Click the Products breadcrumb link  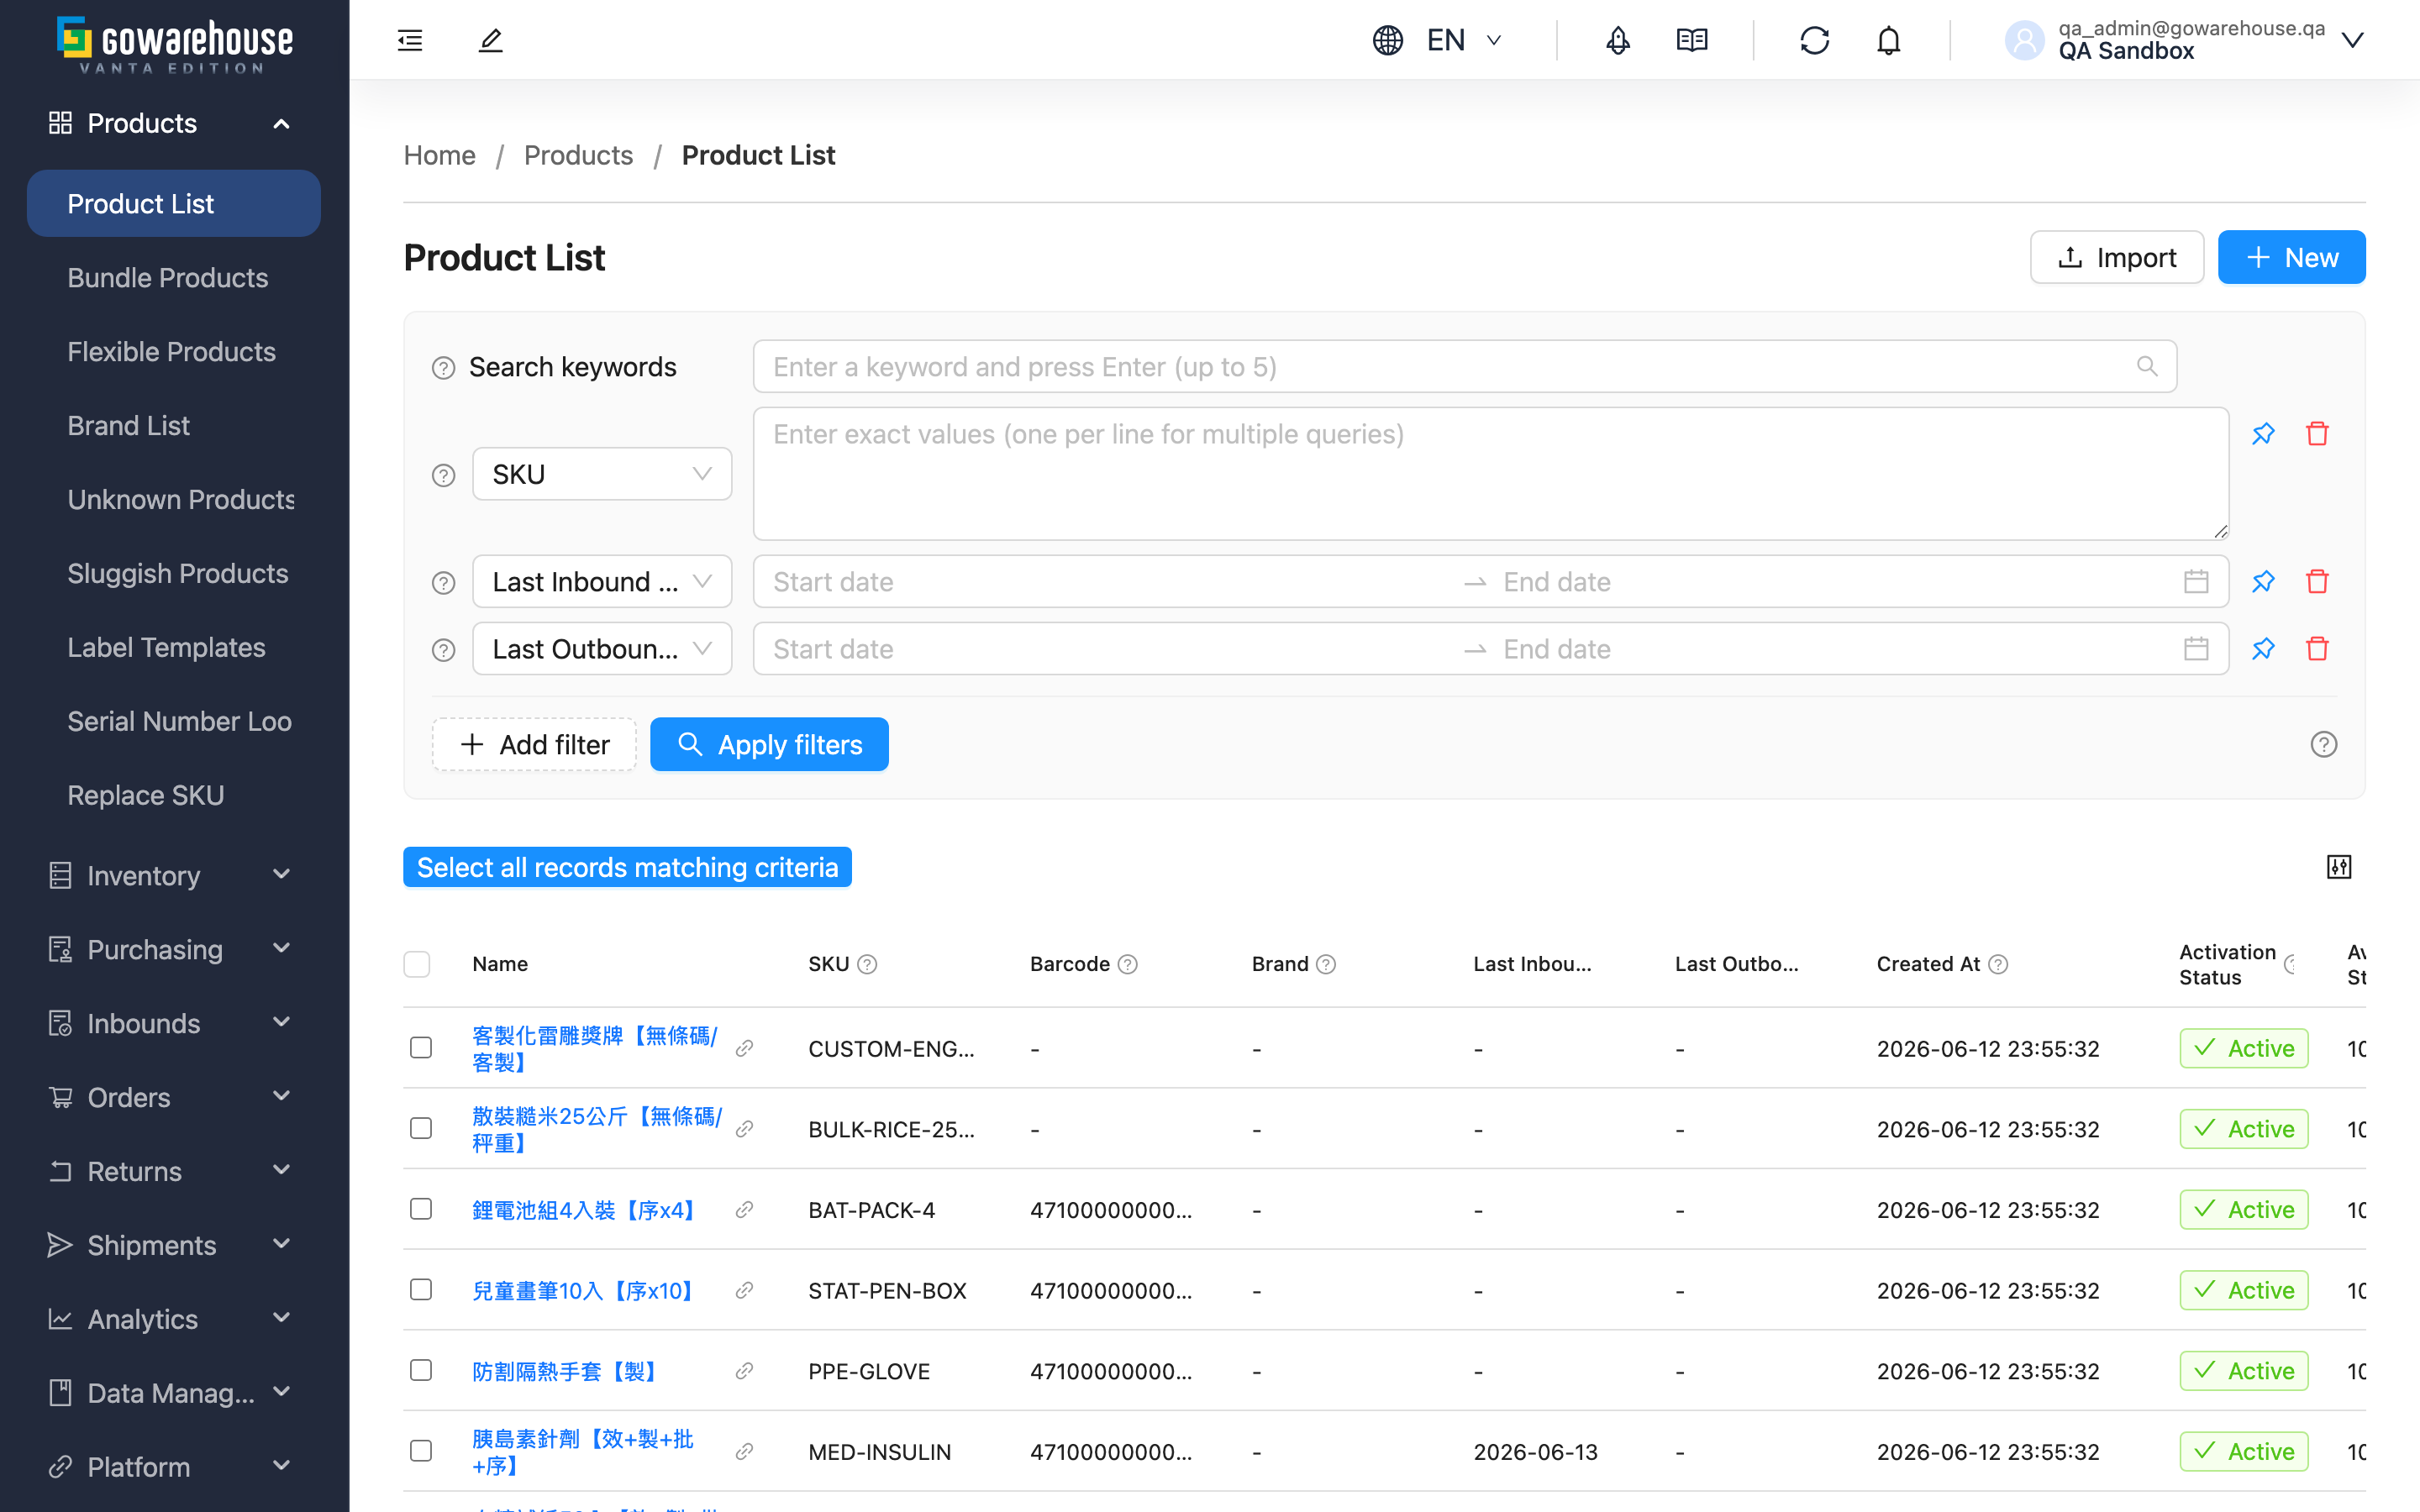pyautogui.click(x=578, y=155)
